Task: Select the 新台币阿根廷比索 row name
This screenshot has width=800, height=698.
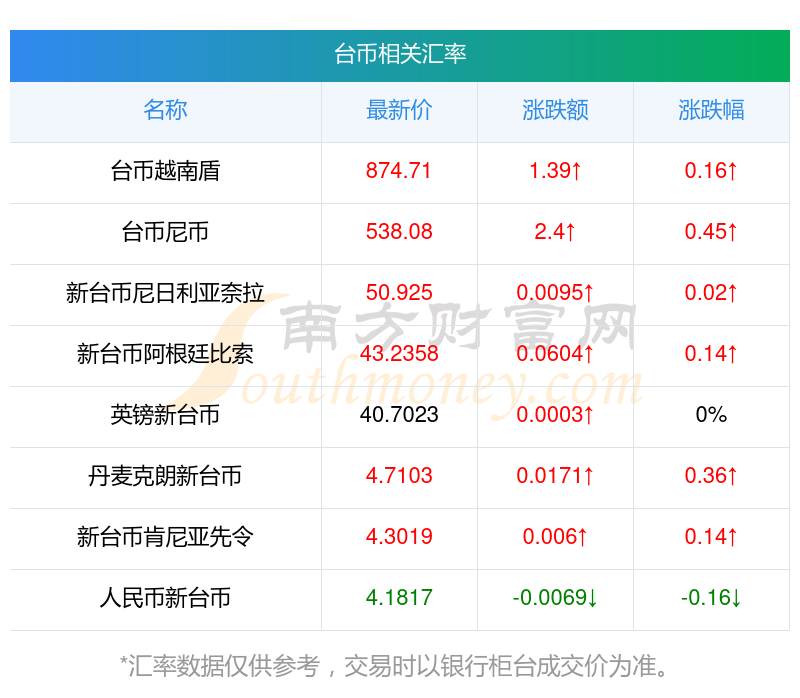Action: click(165, 354)
